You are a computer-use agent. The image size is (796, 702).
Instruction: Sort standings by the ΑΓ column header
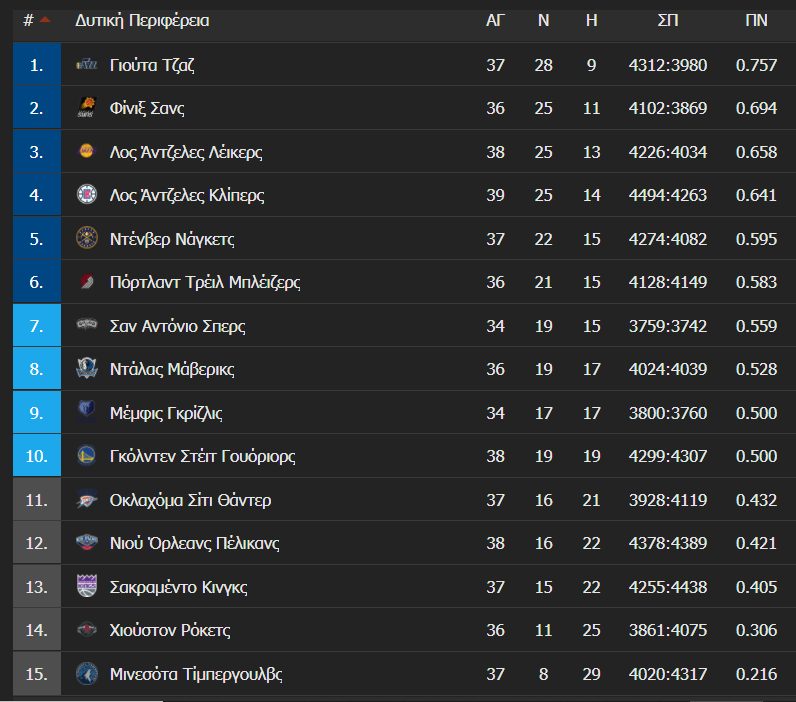[495, 20]
